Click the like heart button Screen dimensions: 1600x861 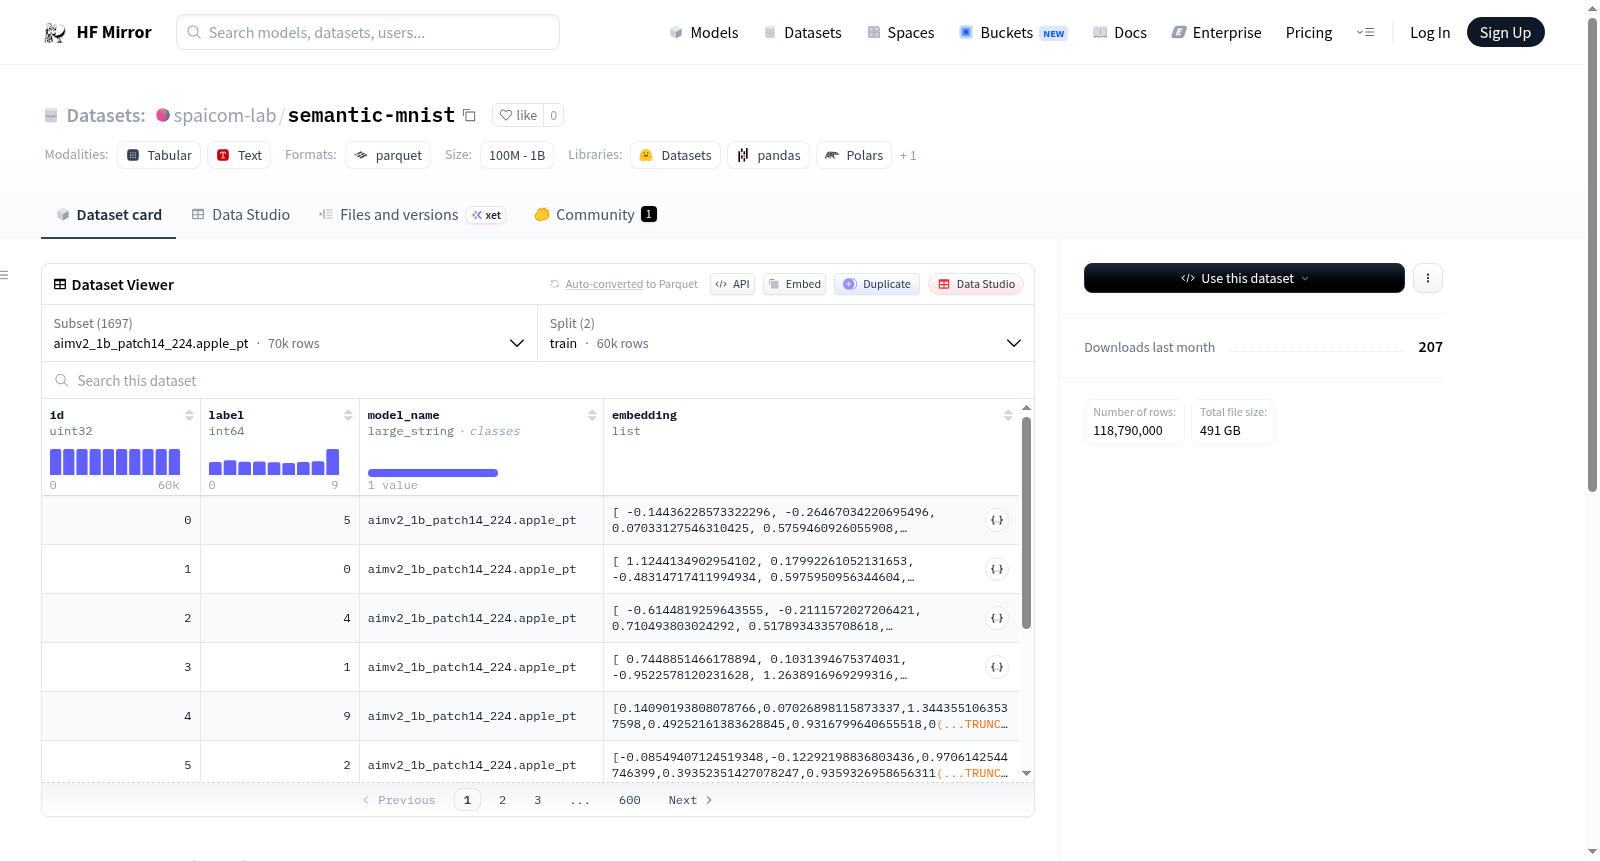point(518,115)
